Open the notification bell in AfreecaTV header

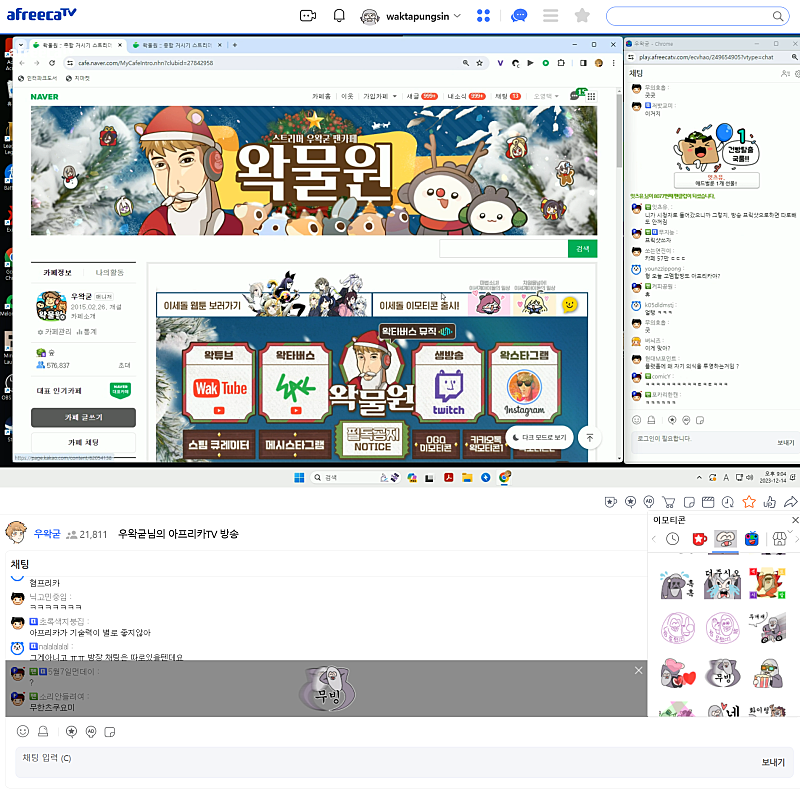[x=339, y=16]
